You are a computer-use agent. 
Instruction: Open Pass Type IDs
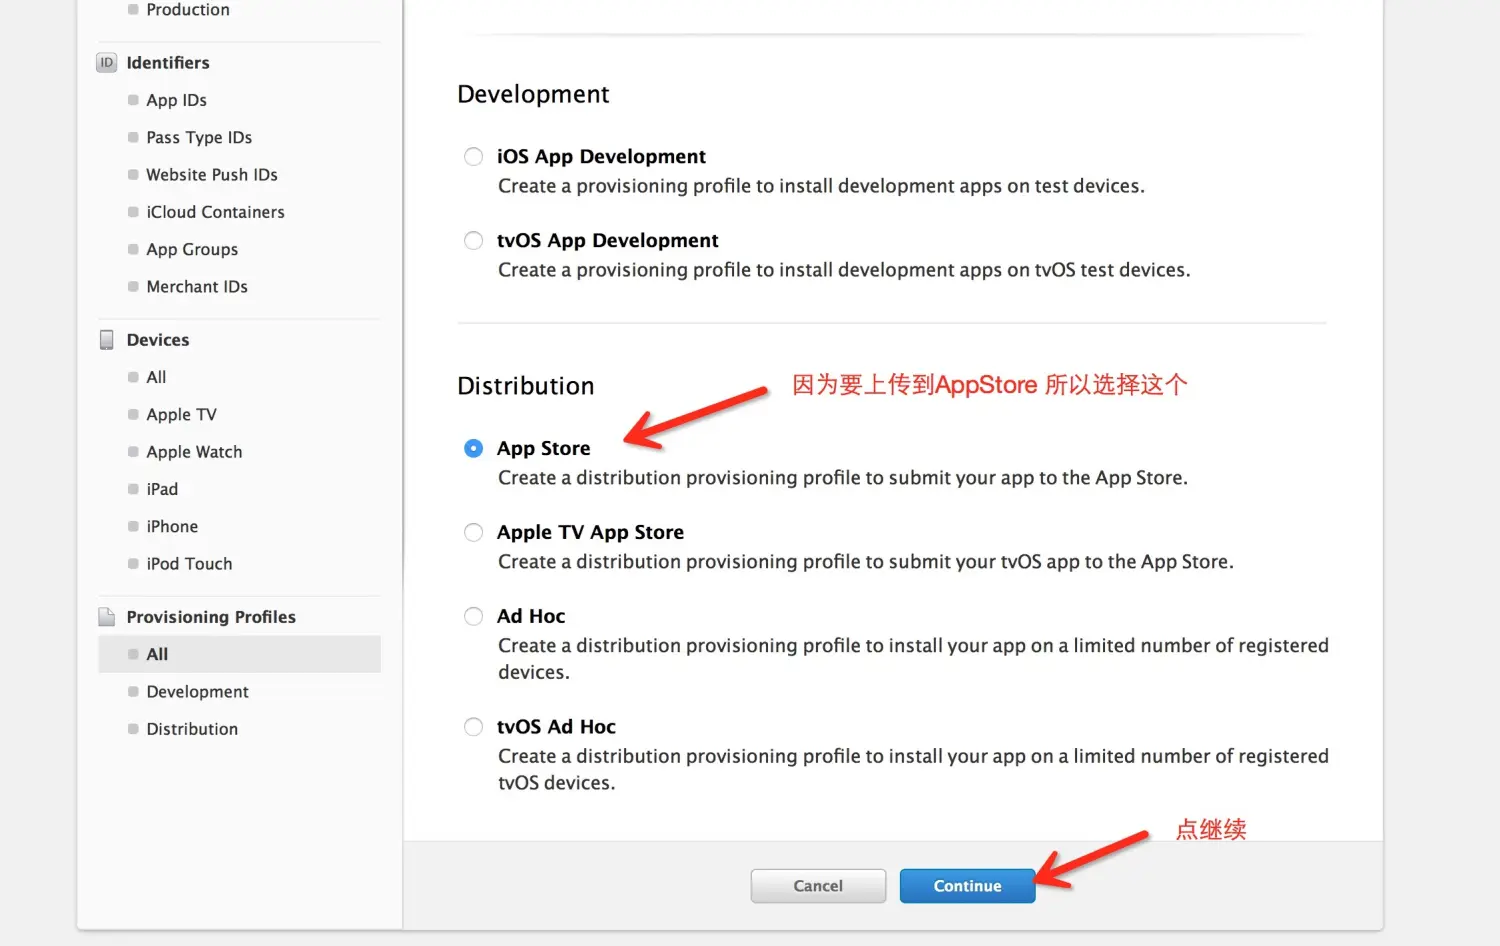click(x=199, y=138)
